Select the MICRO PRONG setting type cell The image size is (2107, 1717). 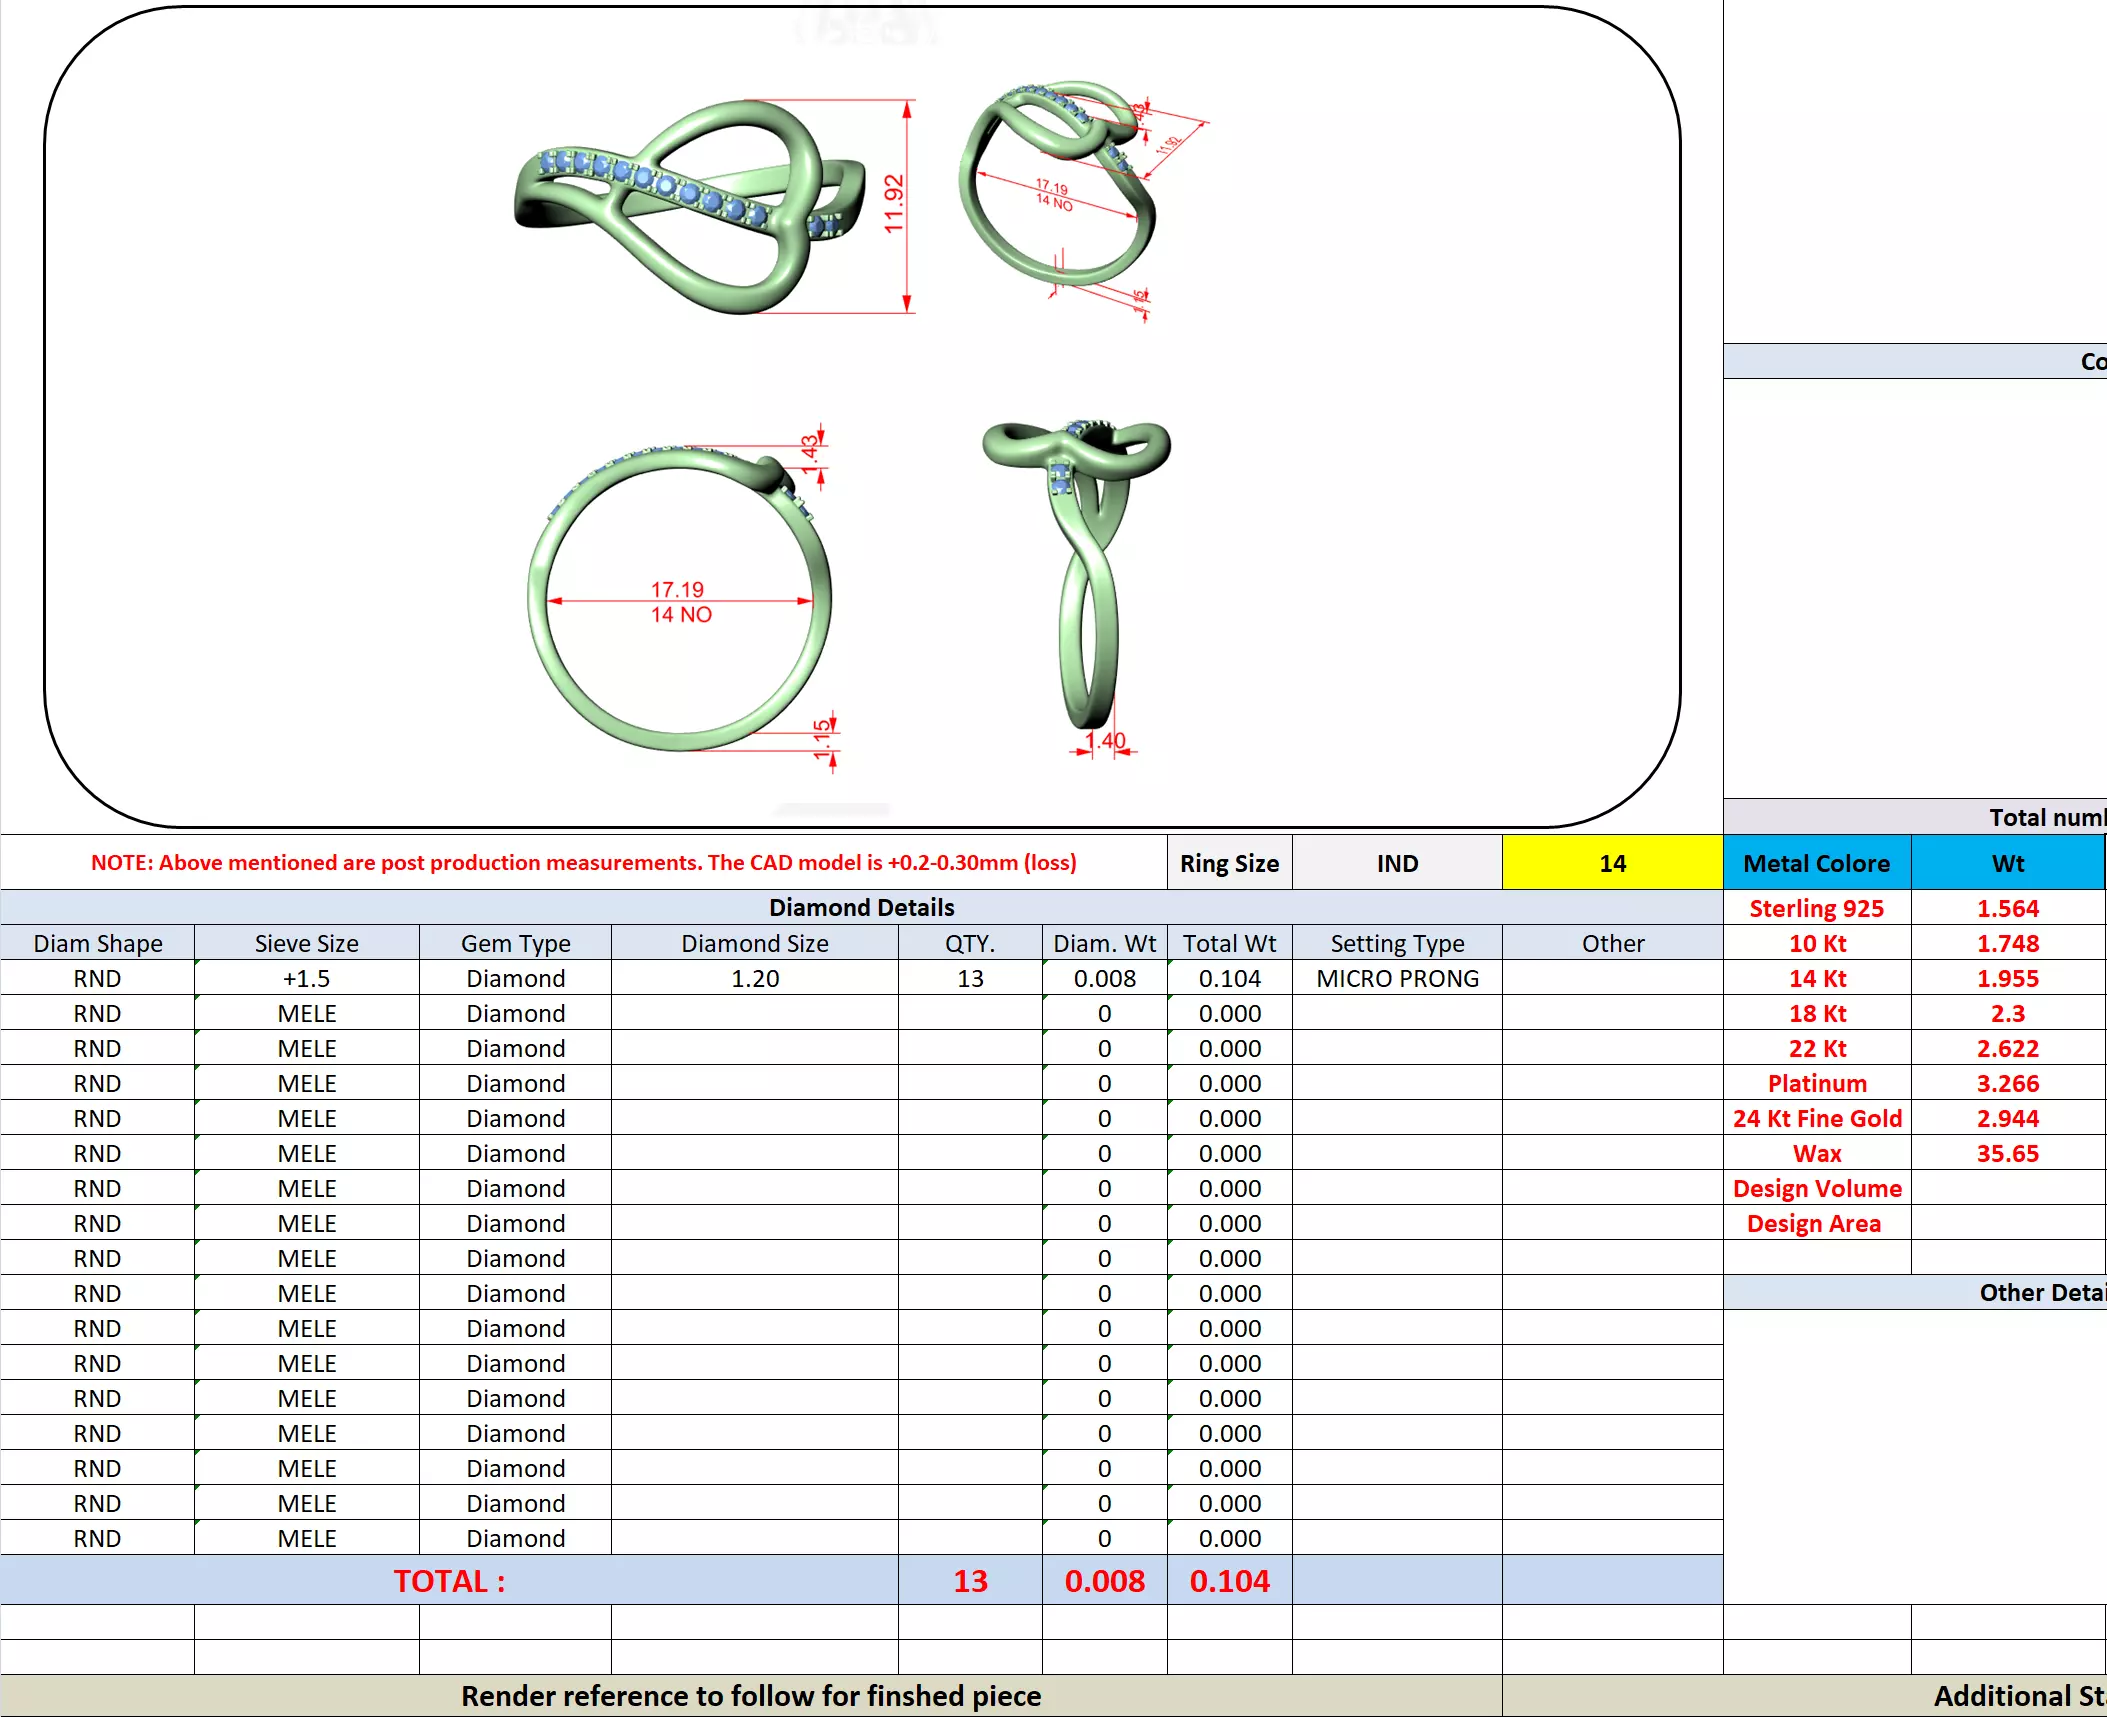tap(1396, 978)
